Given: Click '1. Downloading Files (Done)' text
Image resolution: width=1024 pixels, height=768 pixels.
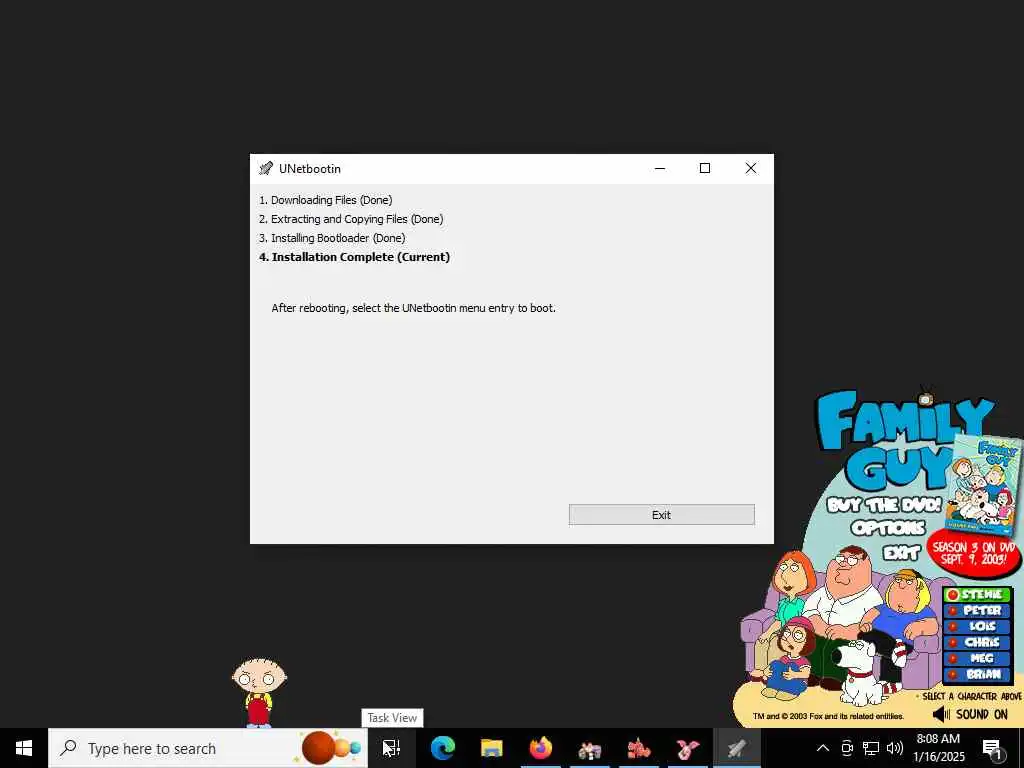Looking at the screenshot, I should pos(325,200).
